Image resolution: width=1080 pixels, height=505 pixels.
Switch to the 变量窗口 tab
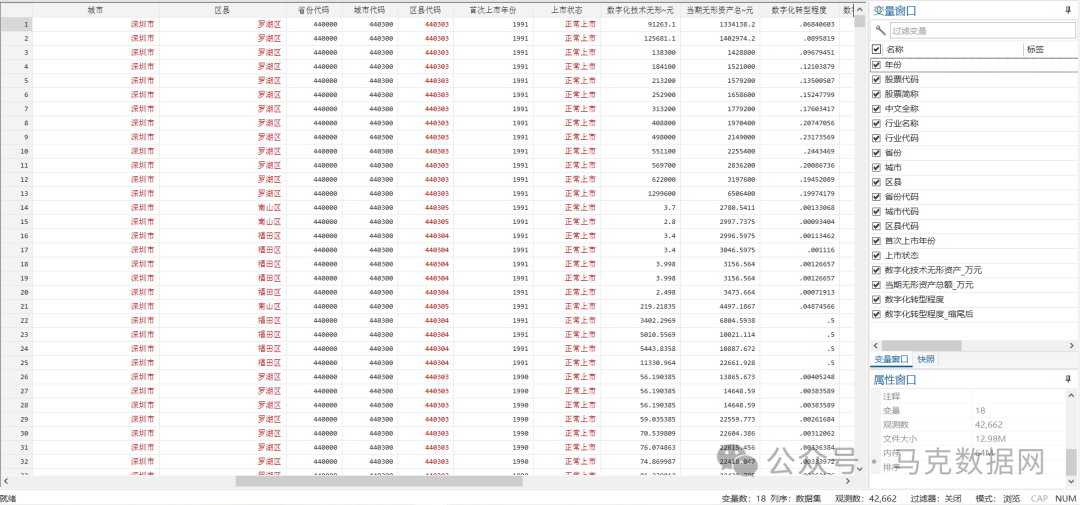pyautogui.click(x=891, y=360)
